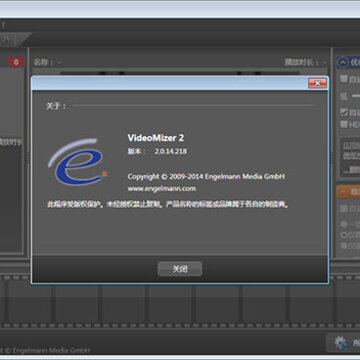Click the round toolbar icon on the top-left tab

click(x=4, y=40)
